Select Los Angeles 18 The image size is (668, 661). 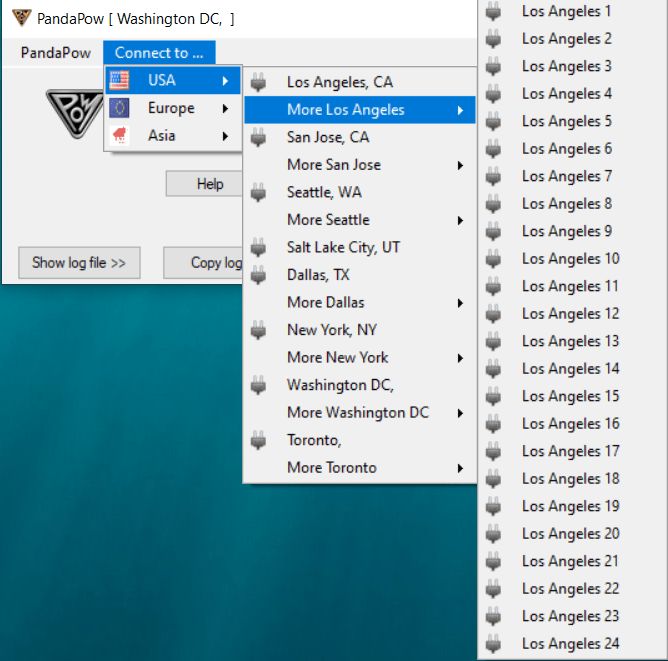coord(572,478)
